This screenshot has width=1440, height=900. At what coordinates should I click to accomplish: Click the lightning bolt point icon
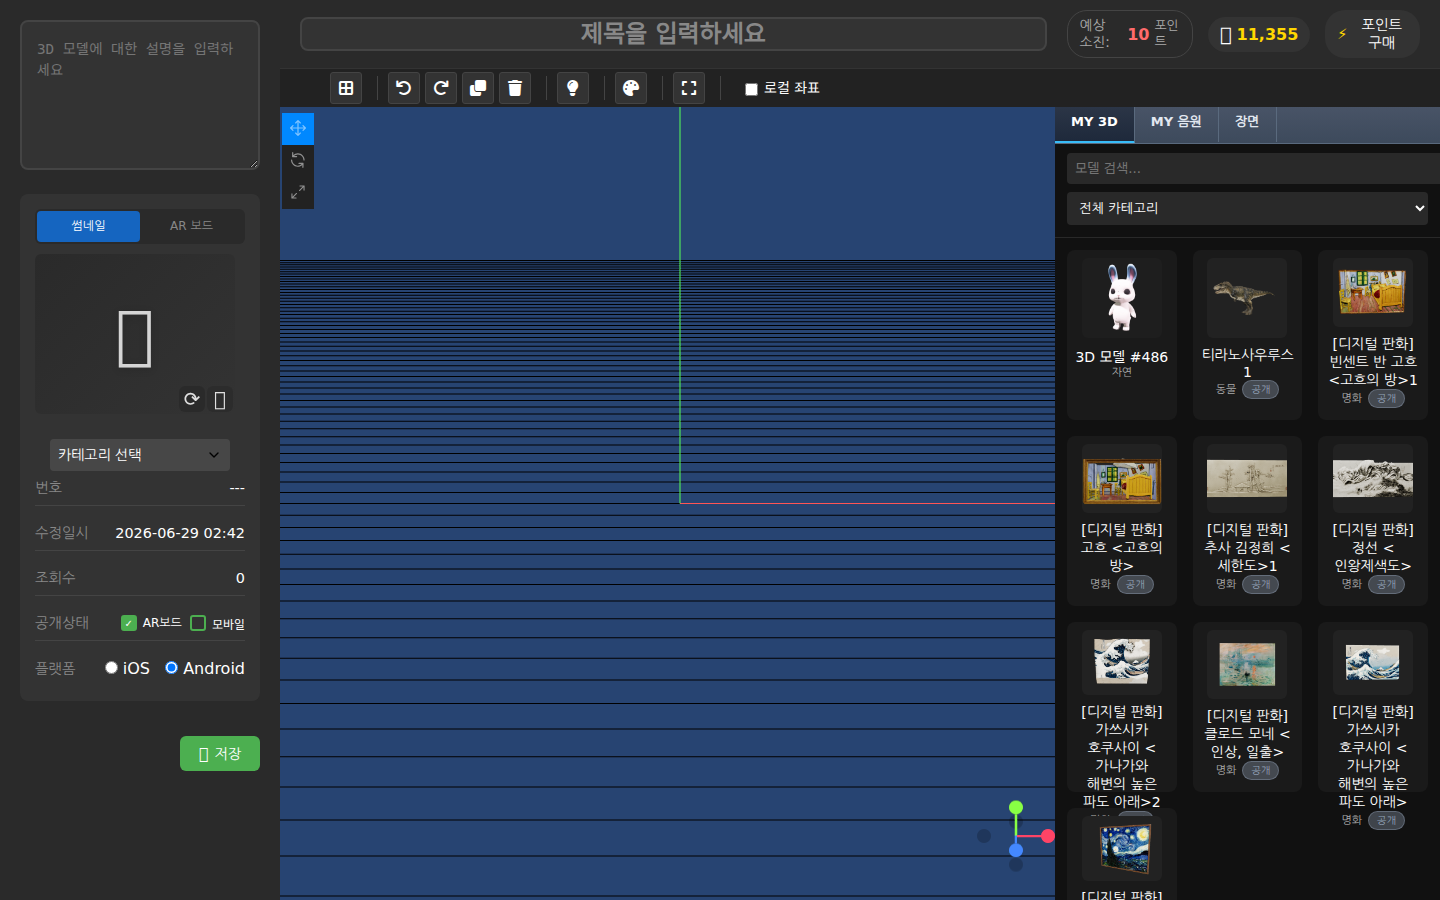click(1342, 34)
